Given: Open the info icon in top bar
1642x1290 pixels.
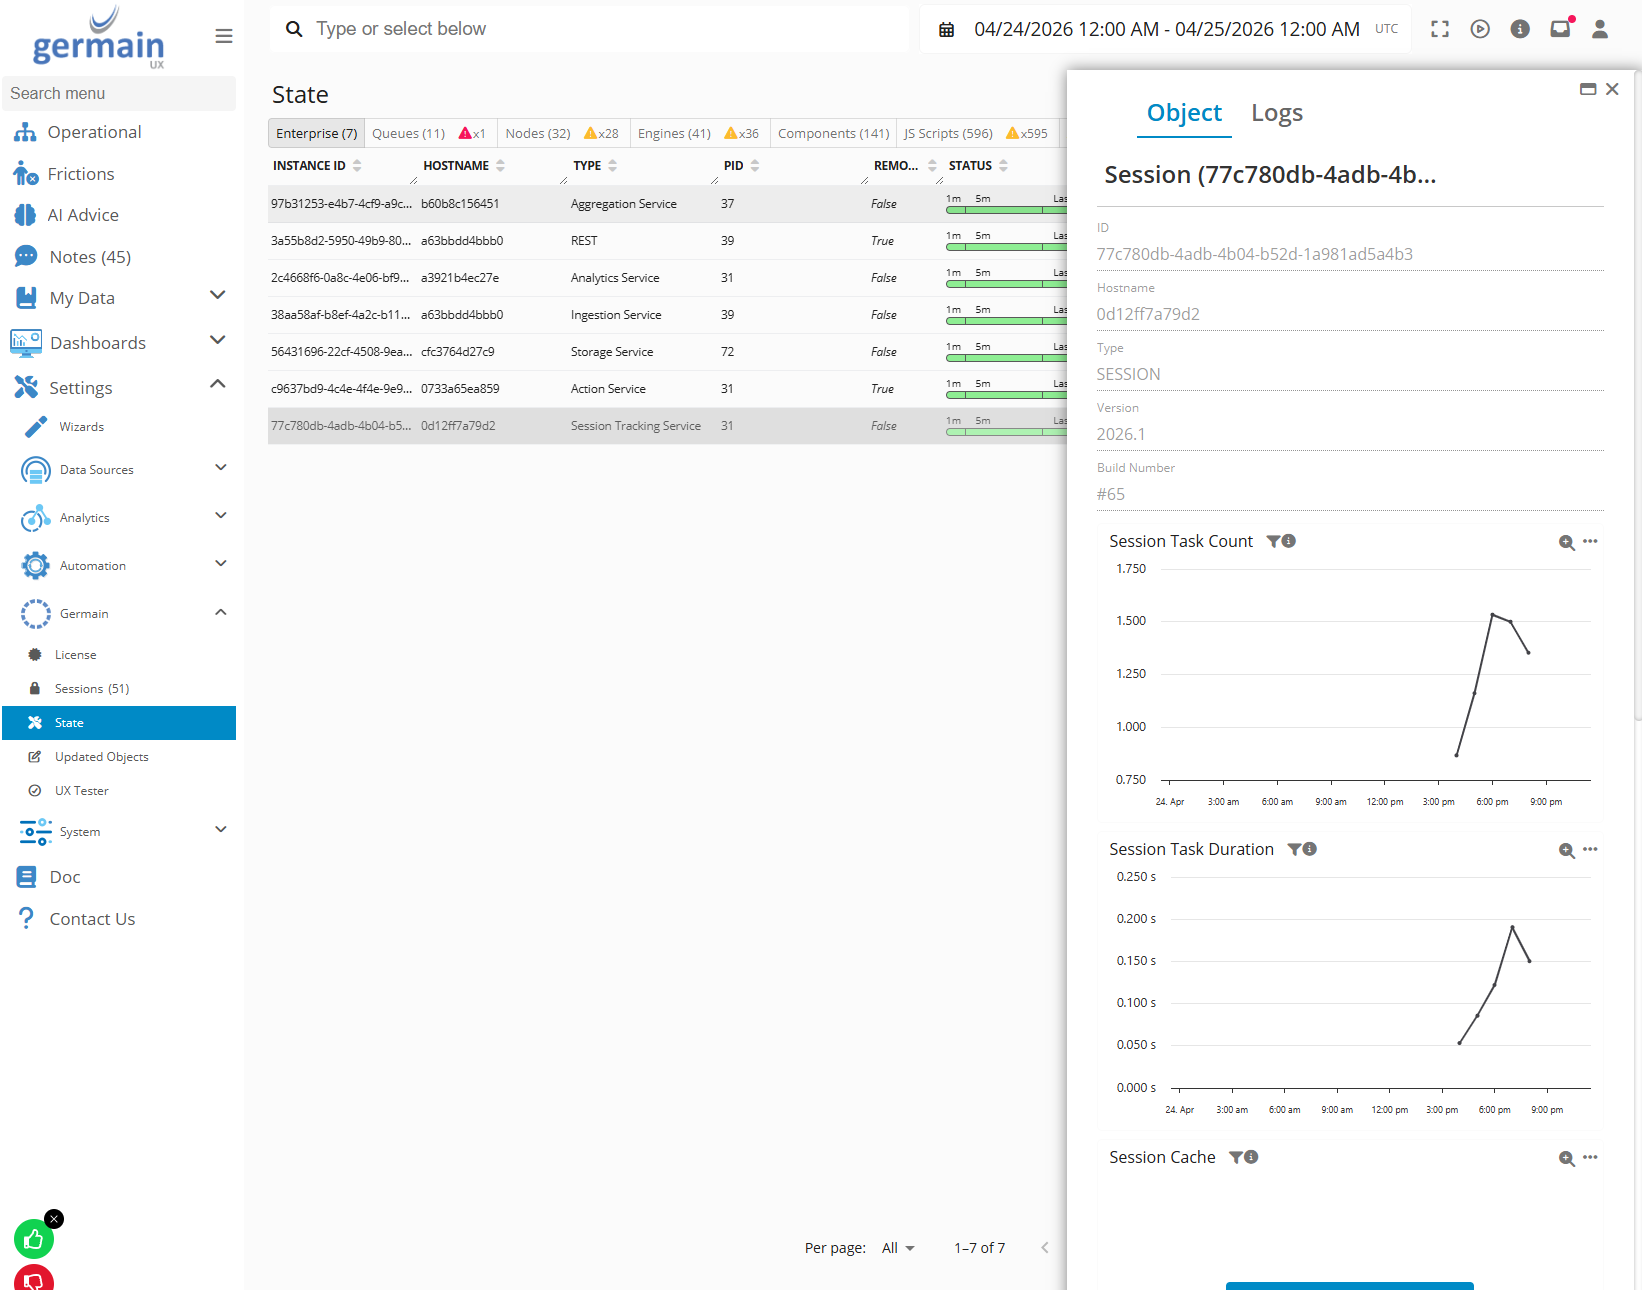Looking at the screenshot, I should pos(1520,29).
